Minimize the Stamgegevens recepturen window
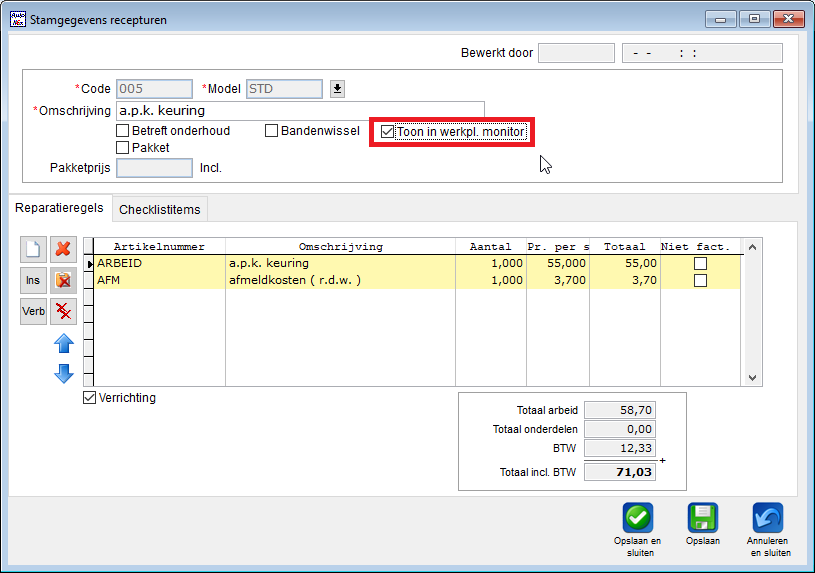Image resolution: width=815 pixels, height=573 pixels. (720, 19)
